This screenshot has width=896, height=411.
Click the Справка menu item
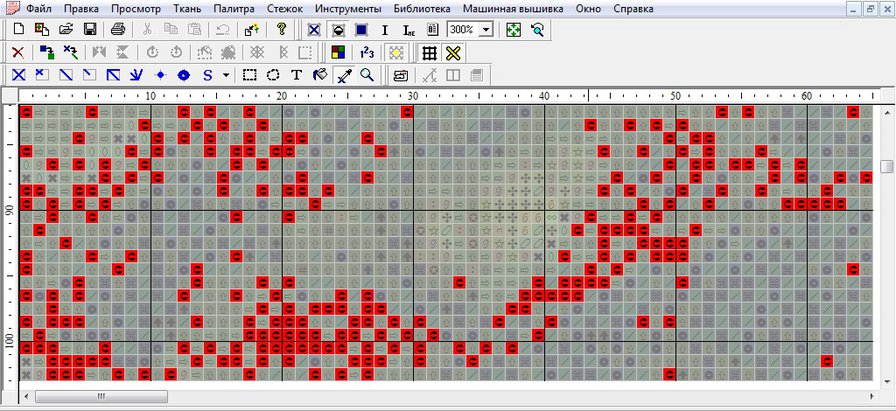[x=633, y=9]
